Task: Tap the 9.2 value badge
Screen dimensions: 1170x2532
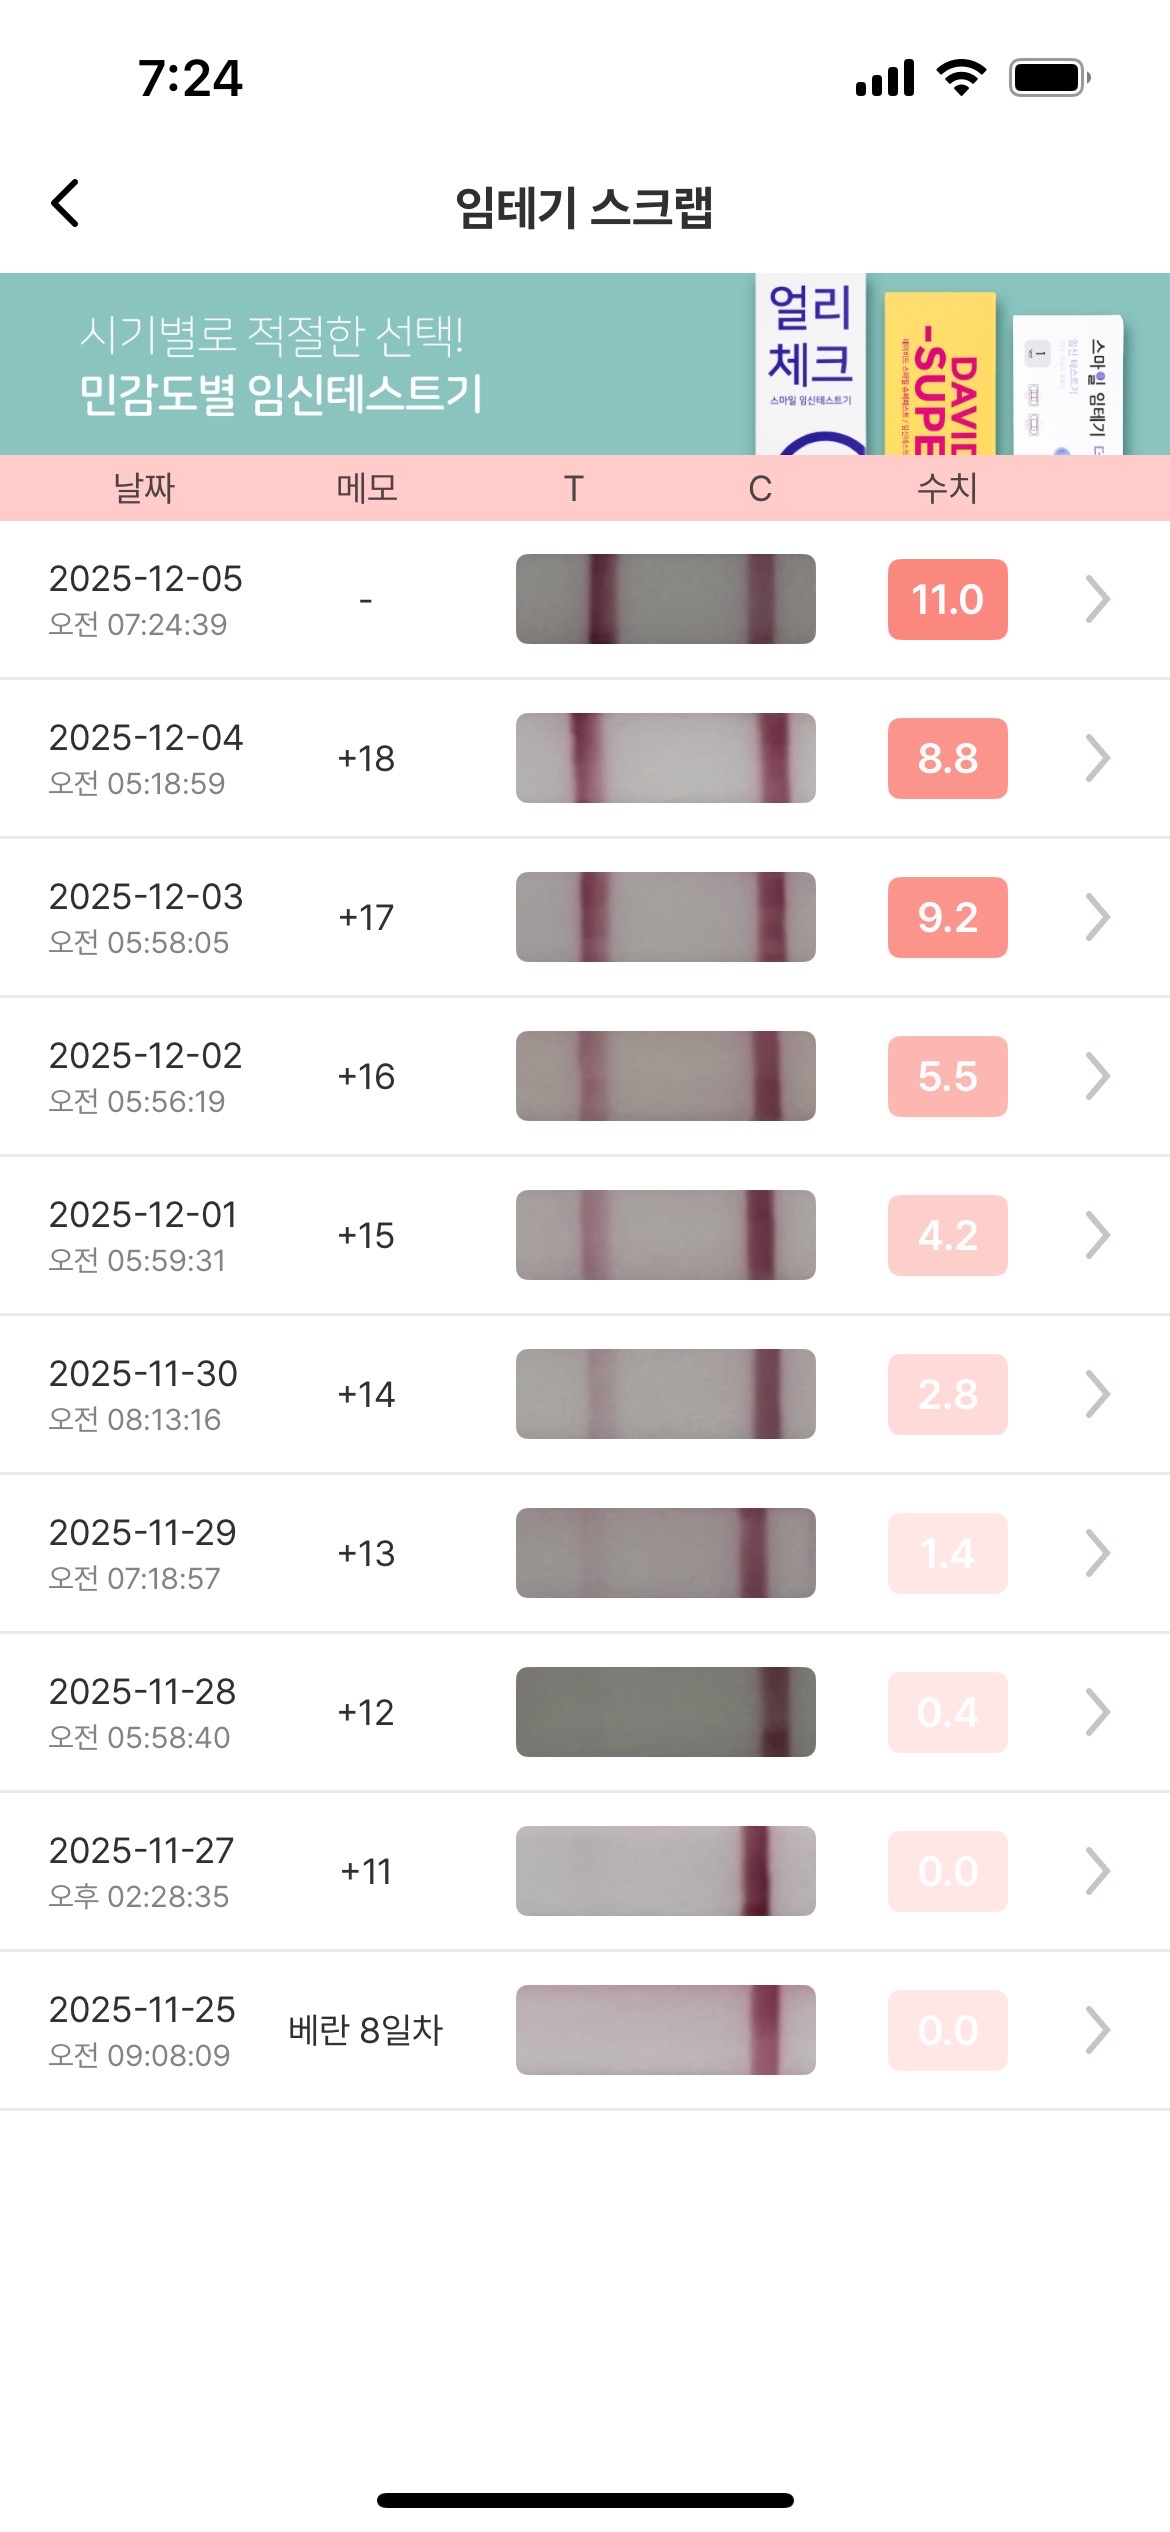Action: point(947,918)
